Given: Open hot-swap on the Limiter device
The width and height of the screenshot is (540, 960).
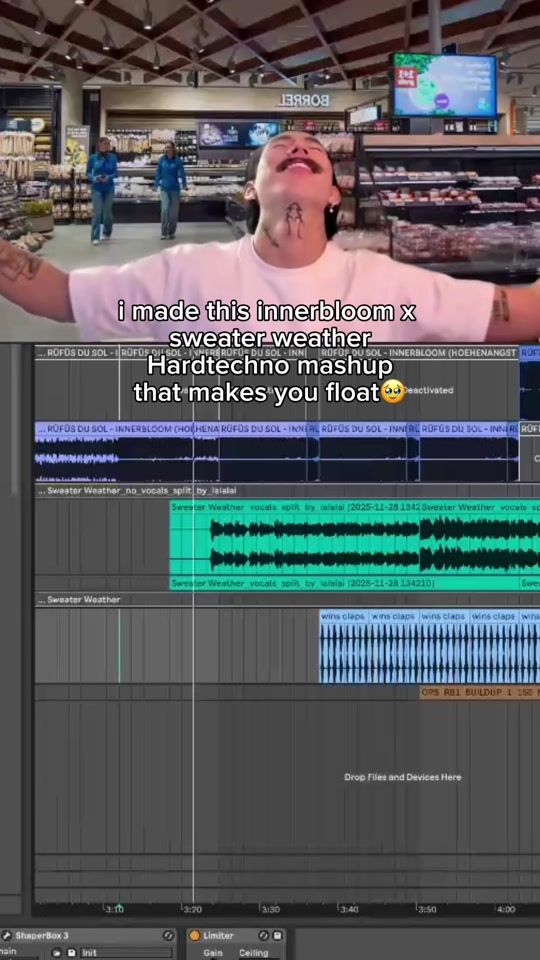Looking at the screenshot, I should (264, 936).
